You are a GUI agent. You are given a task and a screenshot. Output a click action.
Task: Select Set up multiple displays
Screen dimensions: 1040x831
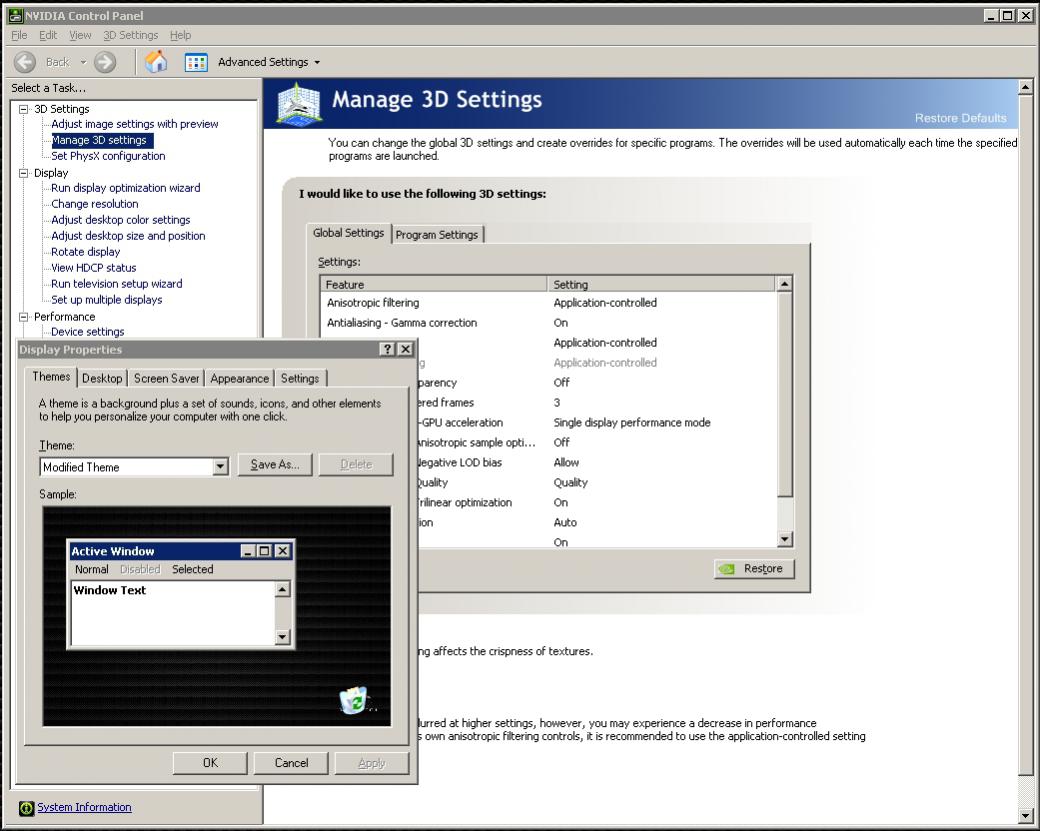107,300
